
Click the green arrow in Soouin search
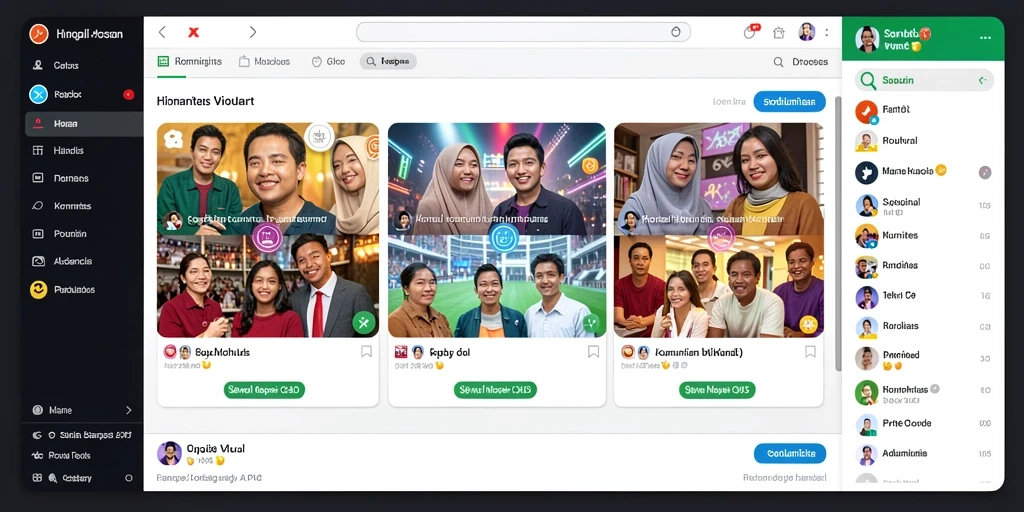981,80
